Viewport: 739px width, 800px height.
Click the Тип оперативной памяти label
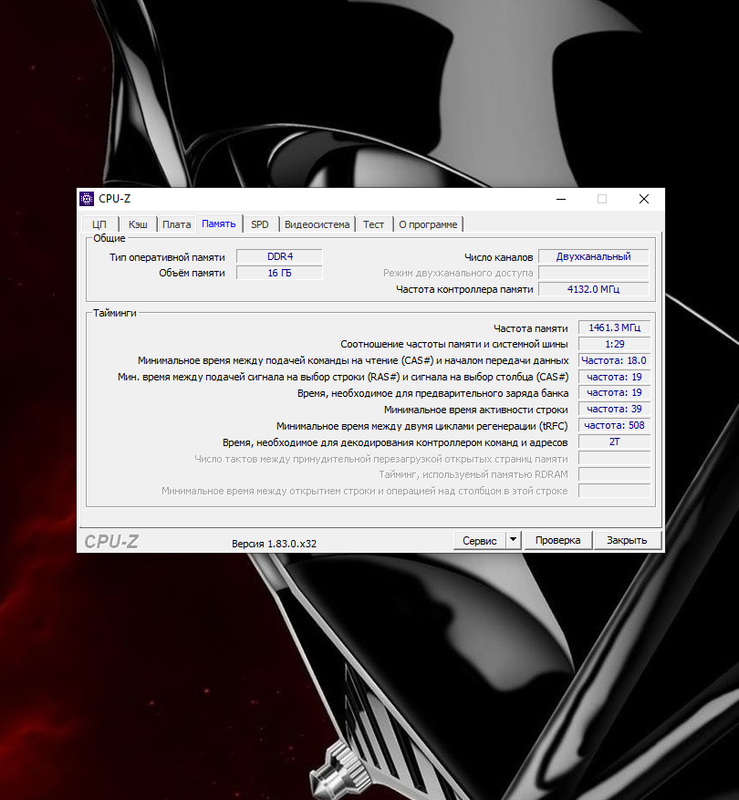tap(167, 257)
